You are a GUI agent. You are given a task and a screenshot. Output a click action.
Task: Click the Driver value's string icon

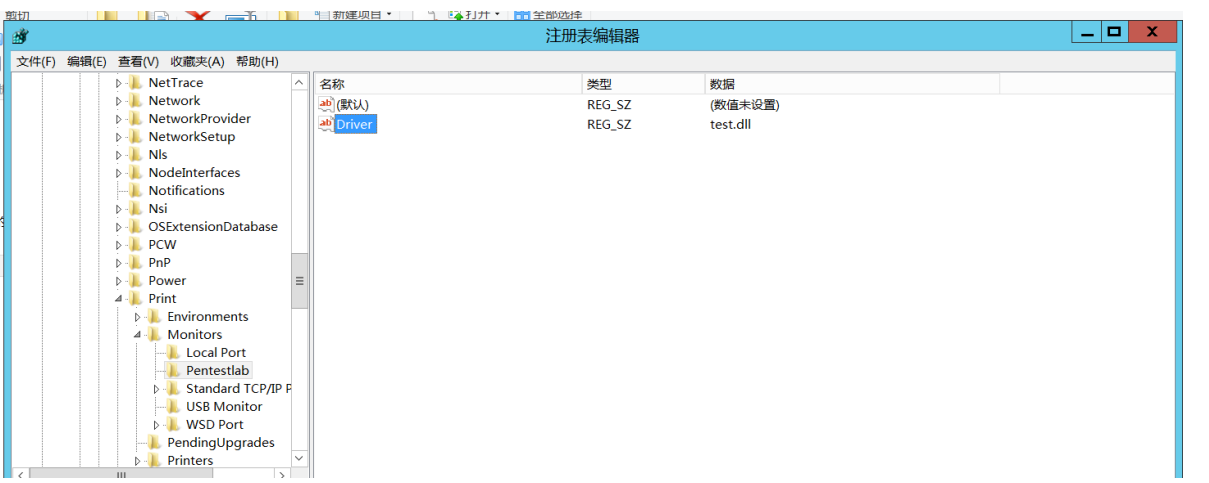click(x=325, y=124)
